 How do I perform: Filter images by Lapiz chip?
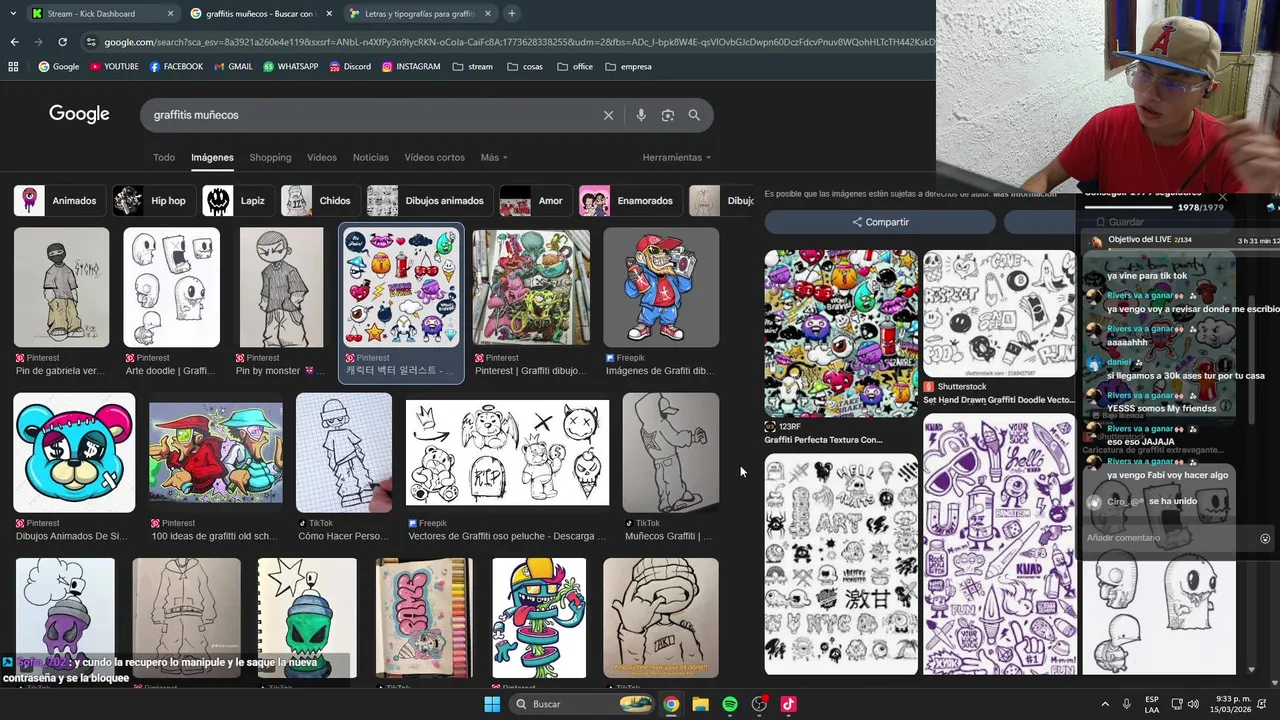click(237, 201)
